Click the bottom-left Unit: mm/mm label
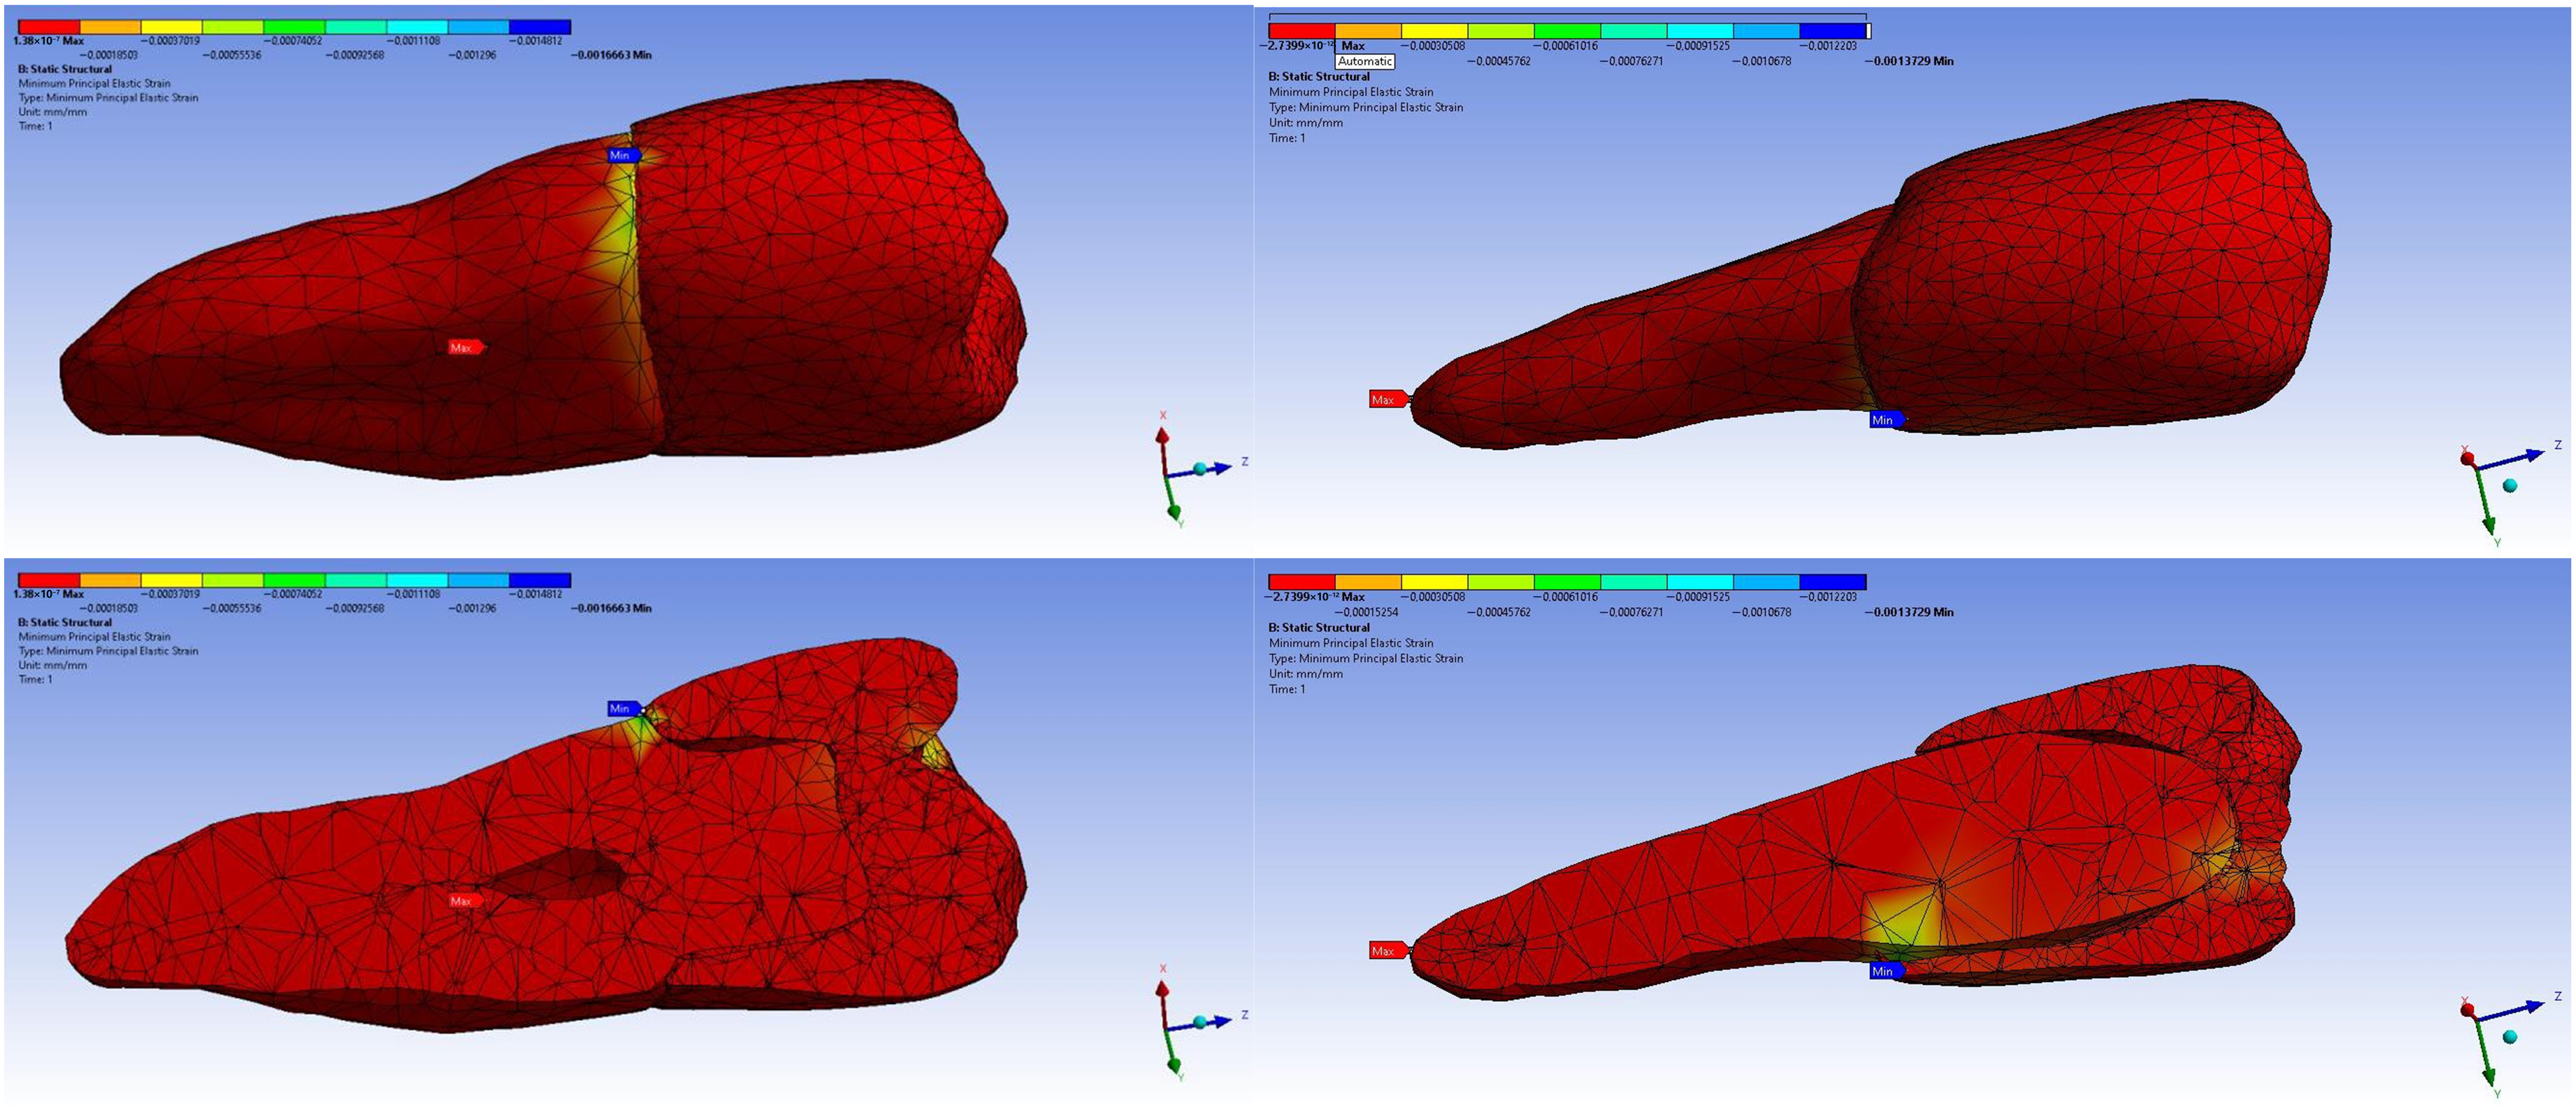This screenshot has height=1112, width=2576. point(53,665)
